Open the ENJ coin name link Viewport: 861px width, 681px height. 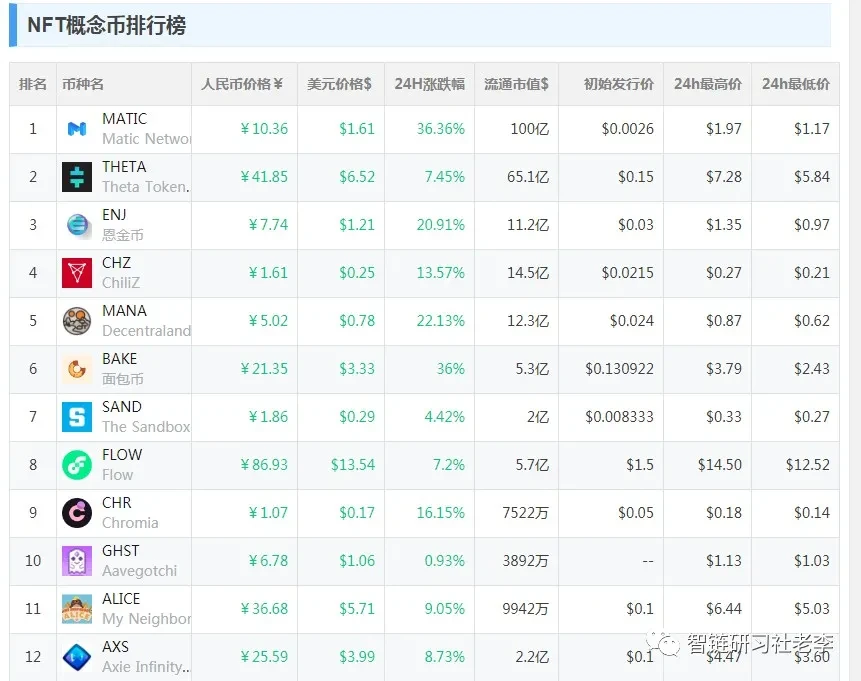point(114,215)
